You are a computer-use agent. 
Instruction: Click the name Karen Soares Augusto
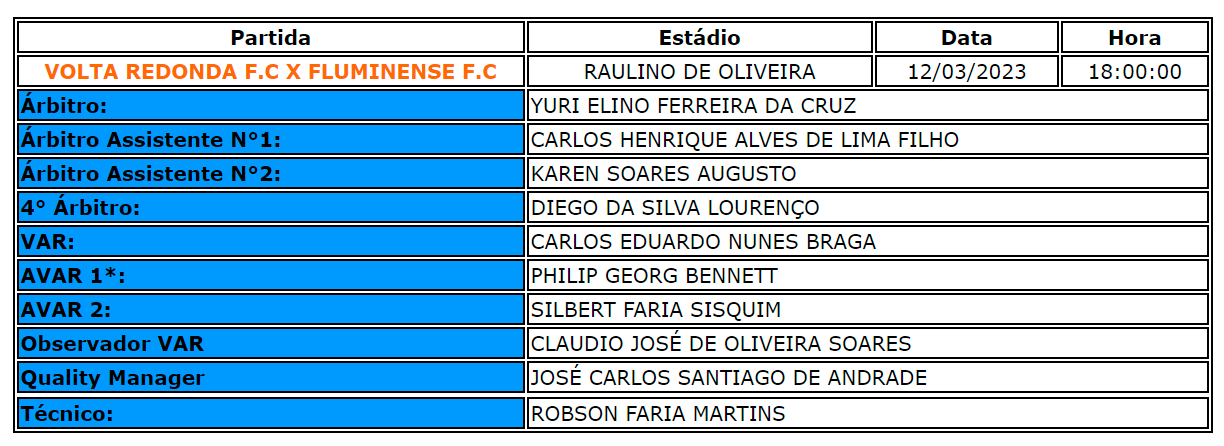coord(664,174)
